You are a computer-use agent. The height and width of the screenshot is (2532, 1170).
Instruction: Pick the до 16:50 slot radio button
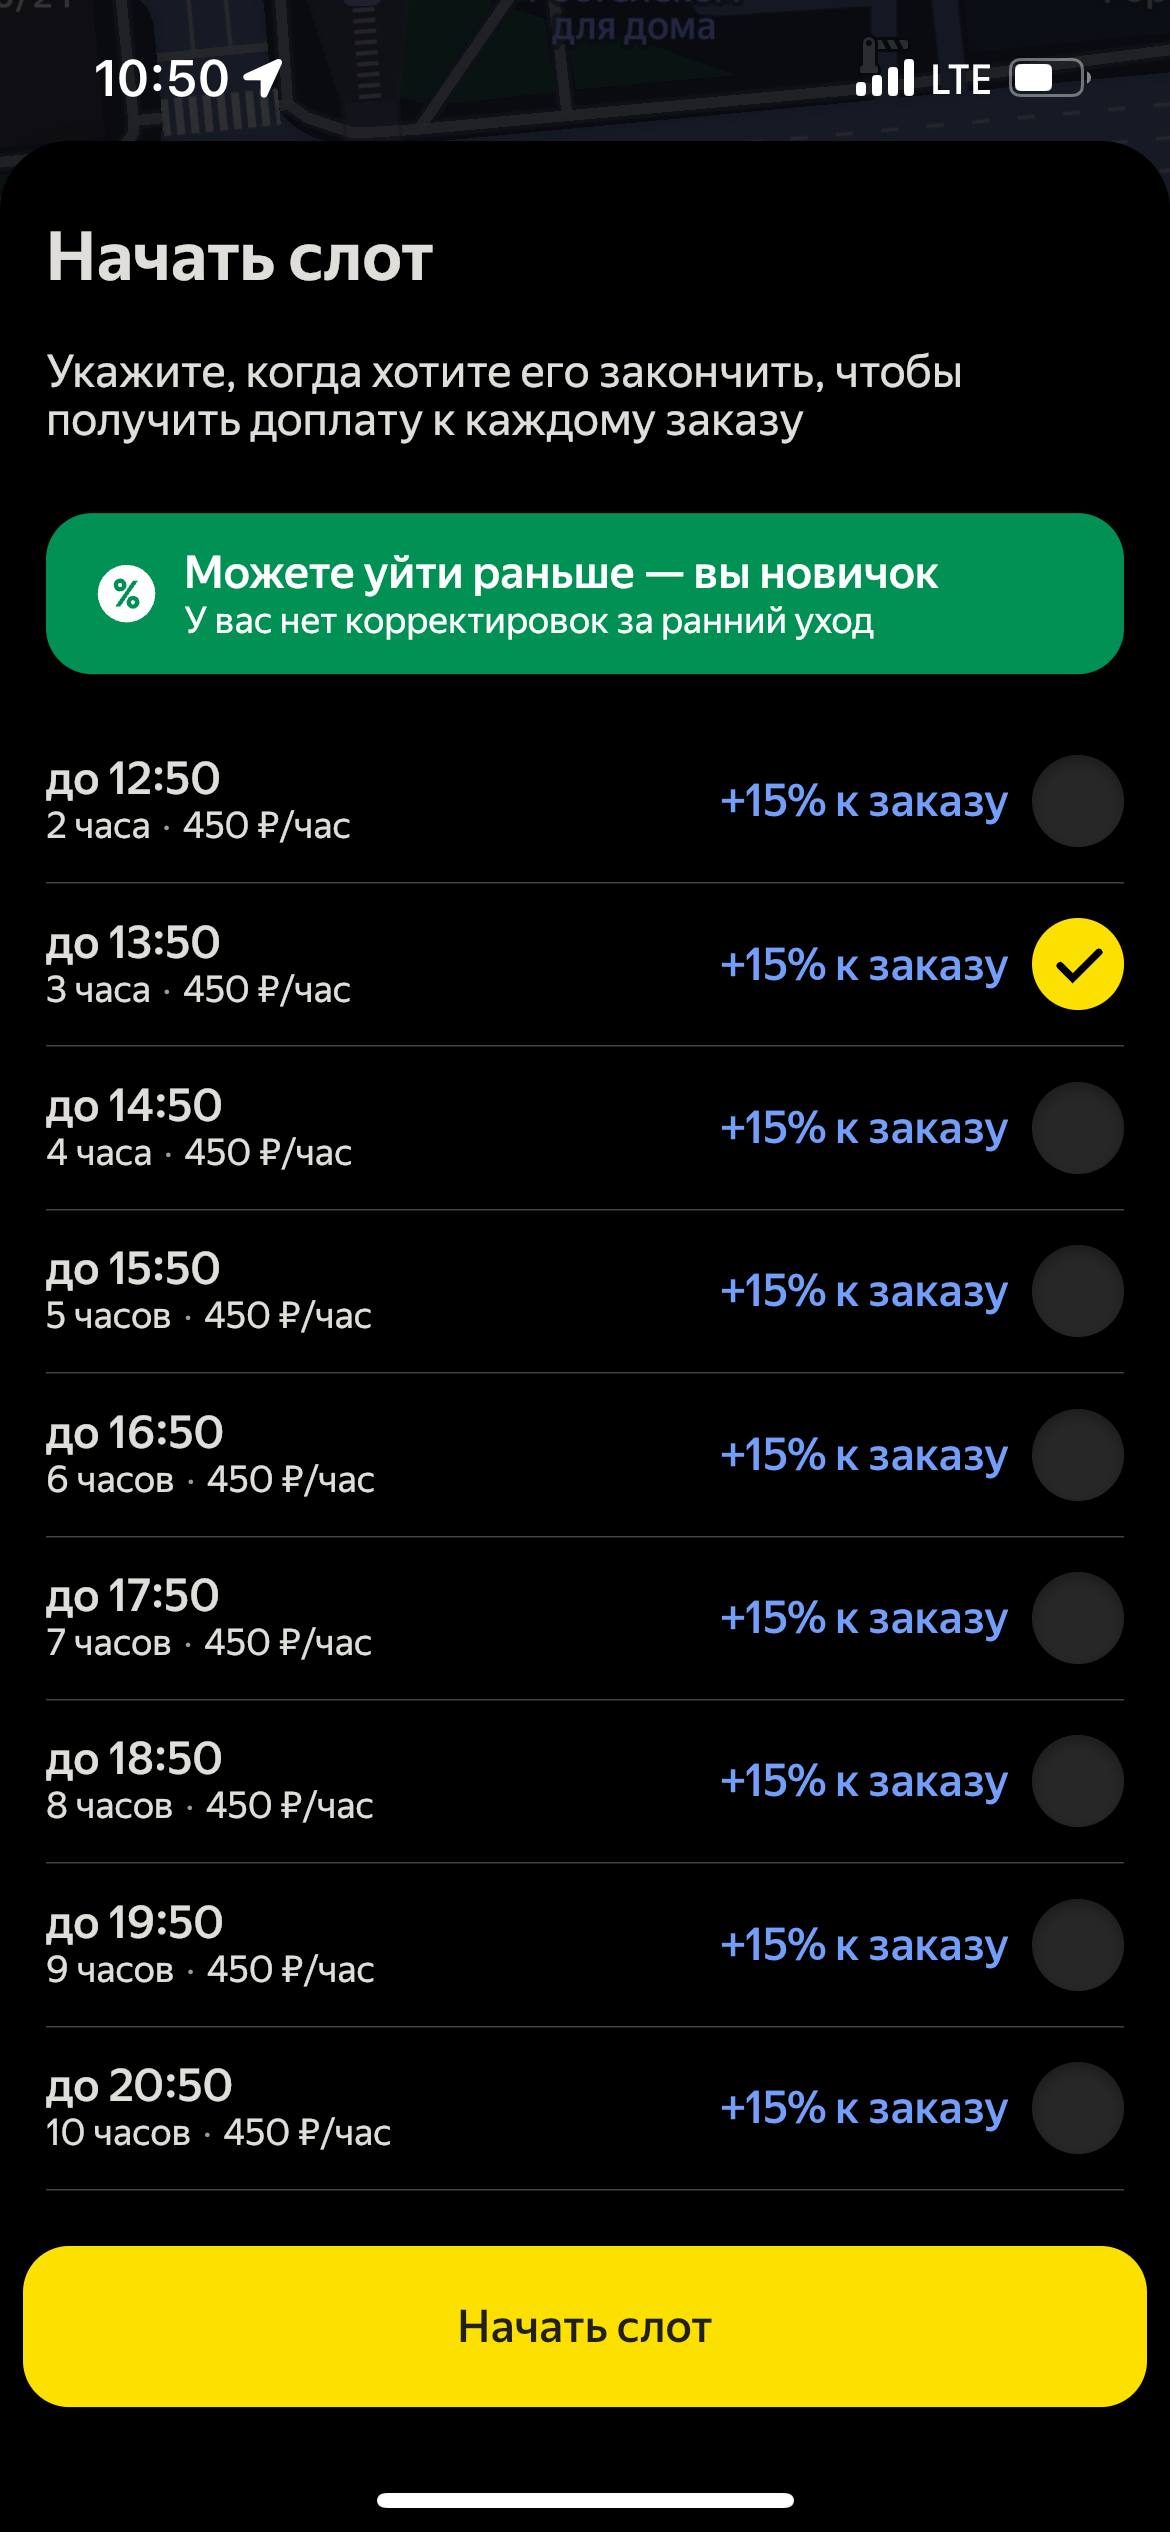[x=1077, y=1454]
